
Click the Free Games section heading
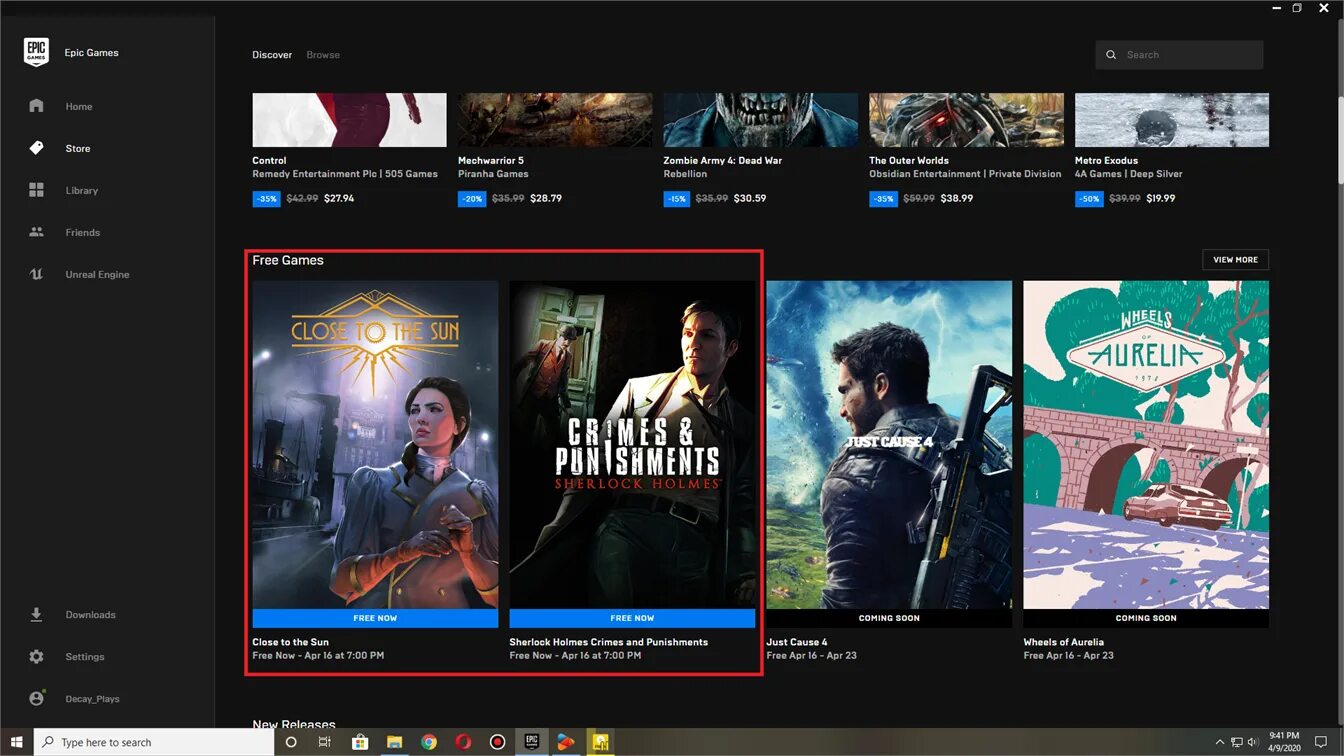click(288, 260)
